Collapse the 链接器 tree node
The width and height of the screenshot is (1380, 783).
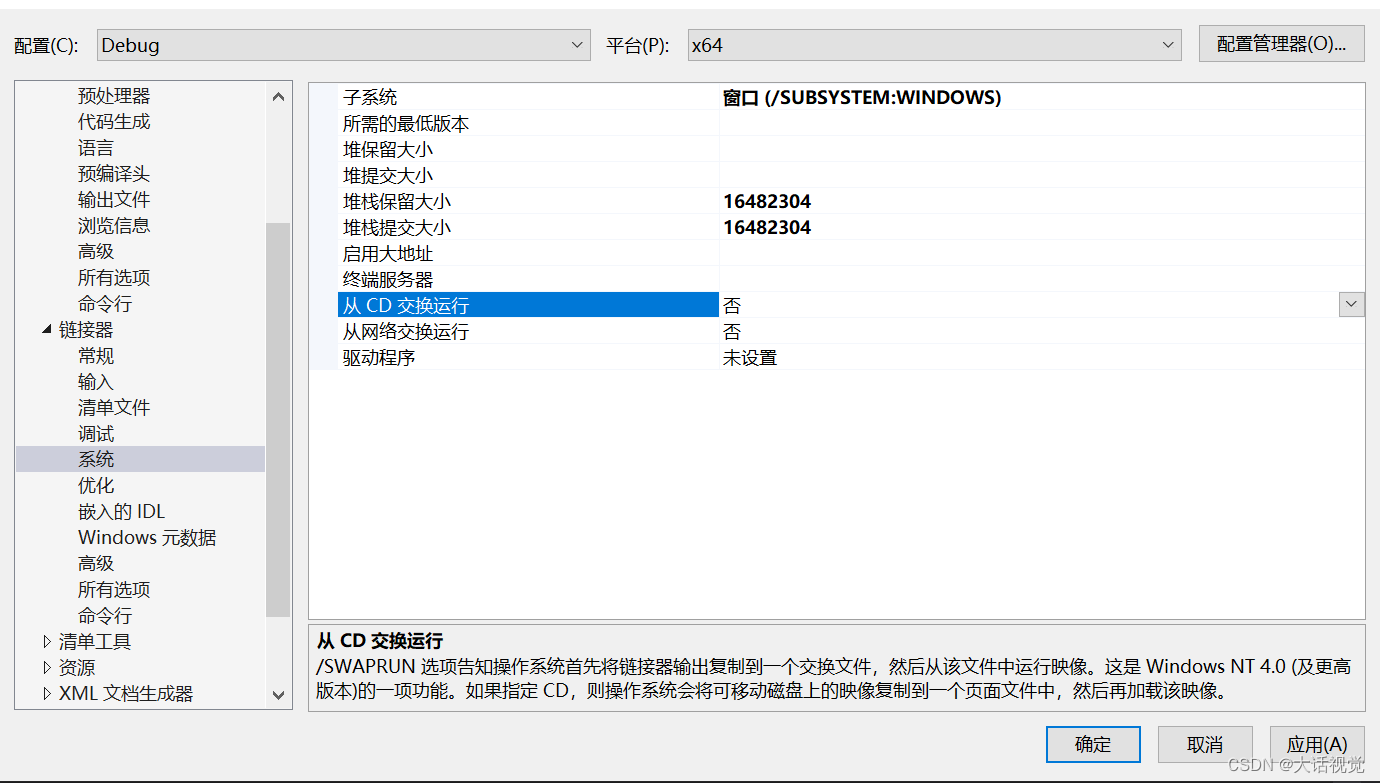(46, 329)
